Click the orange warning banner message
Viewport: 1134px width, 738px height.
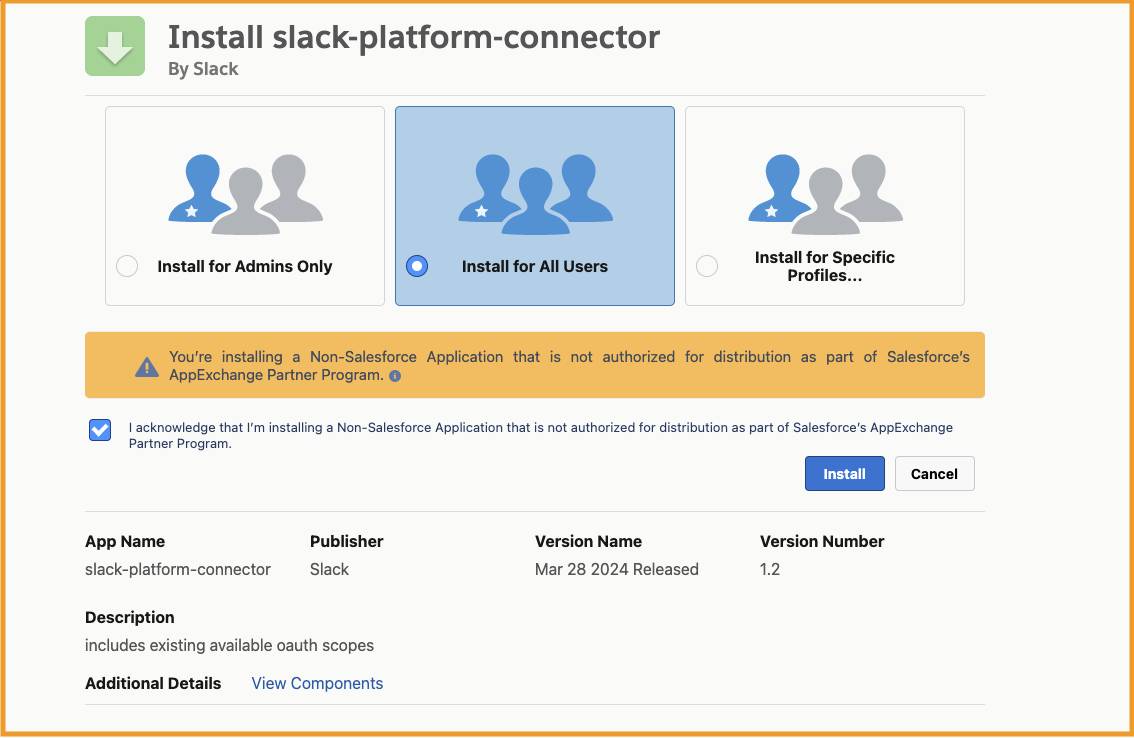(569, 365)
